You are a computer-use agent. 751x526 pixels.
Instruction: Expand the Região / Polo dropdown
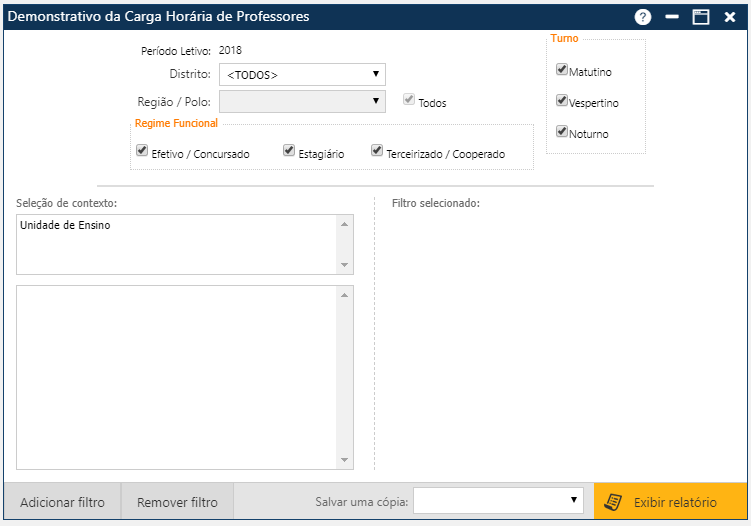pos(302,101)
